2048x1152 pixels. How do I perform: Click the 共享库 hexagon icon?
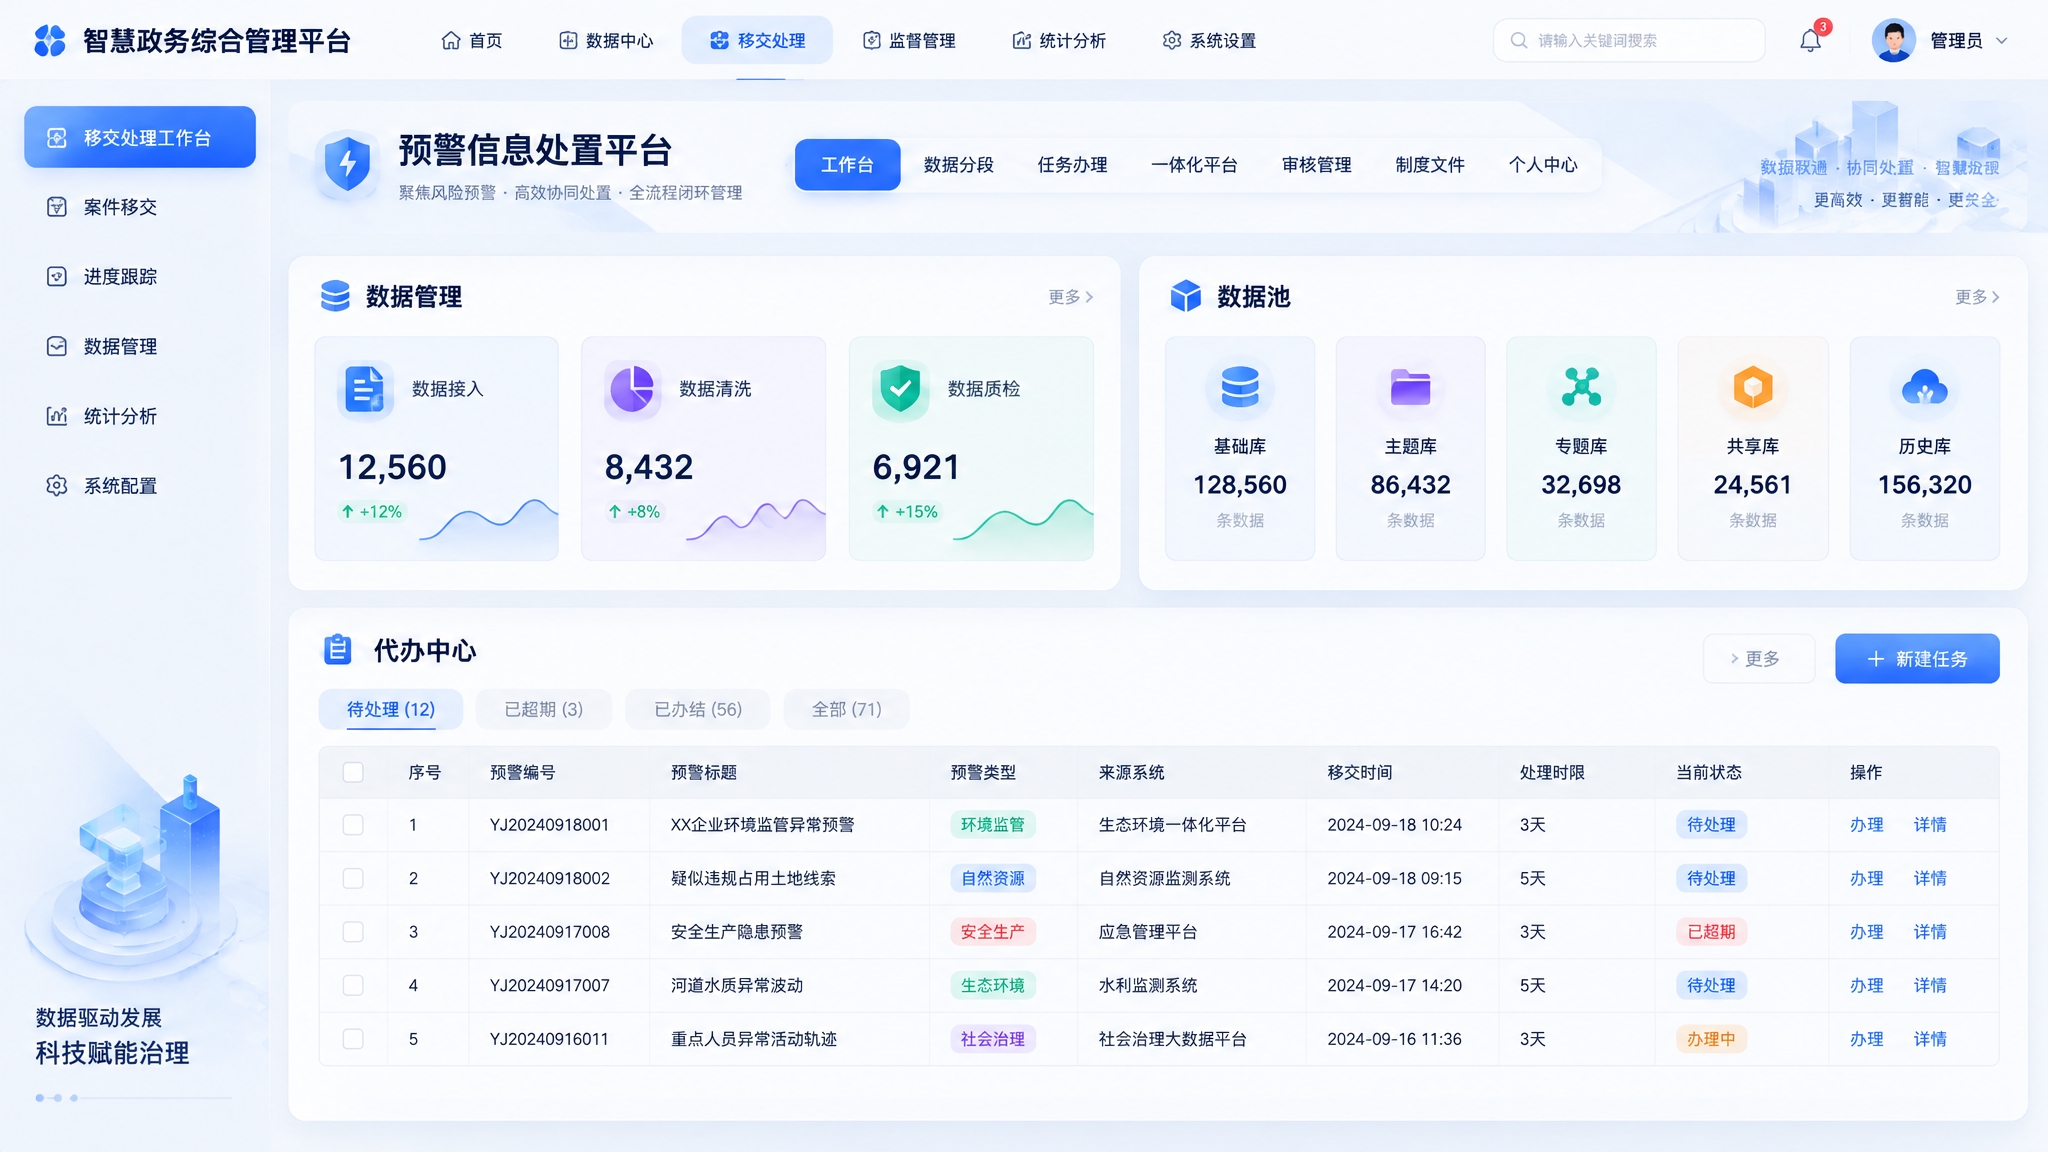point(1753,387)
